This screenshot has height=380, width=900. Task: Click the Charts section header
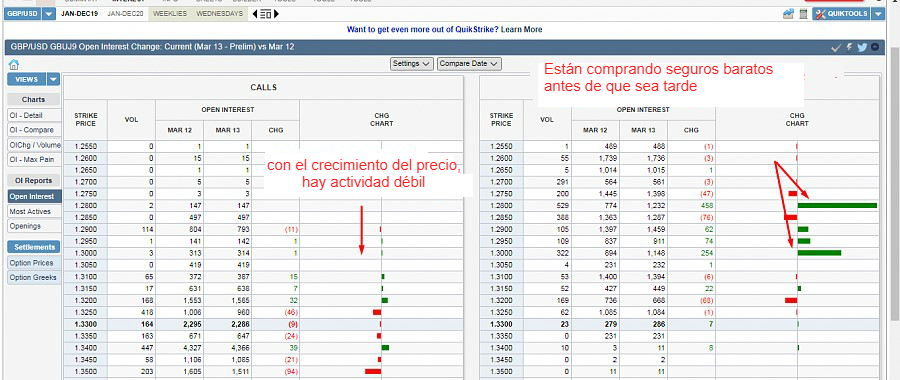[34, 99]
